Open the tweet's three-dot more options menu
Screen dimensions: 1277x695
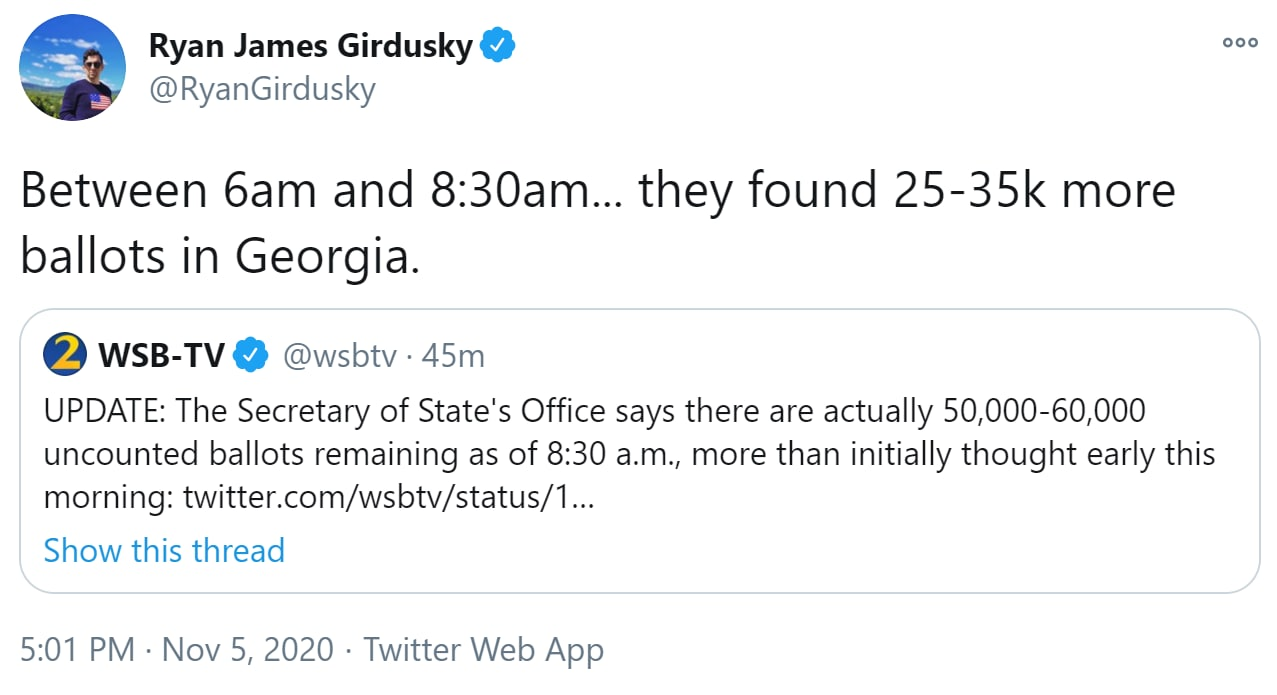(1239, 42)
